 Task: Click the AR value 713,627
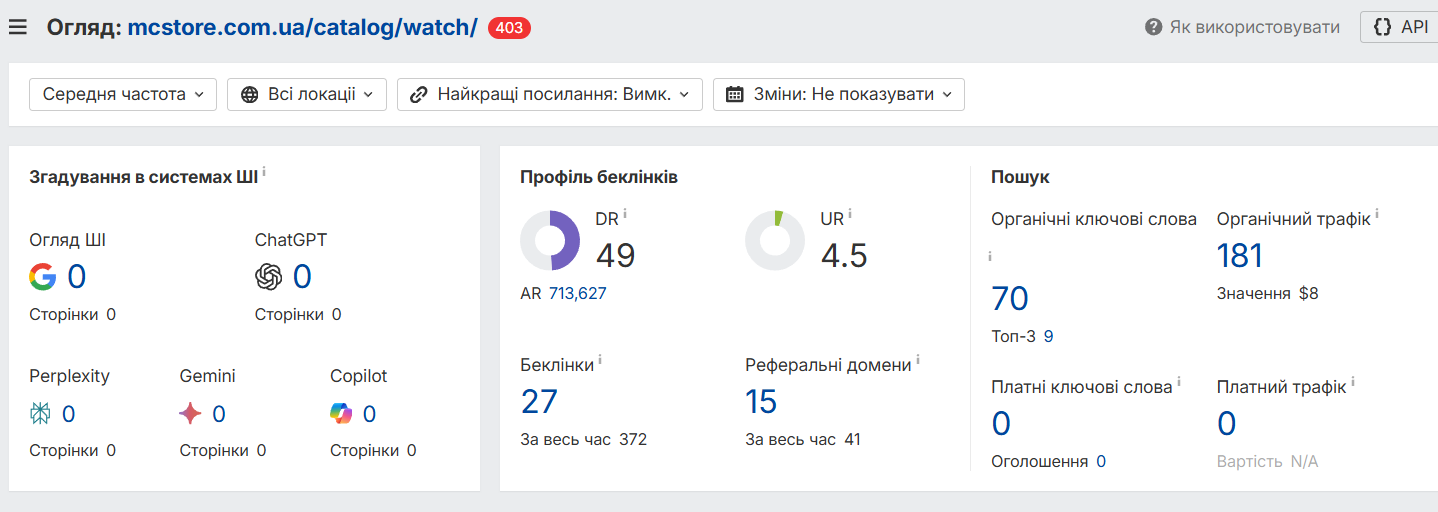tap(577, 293)
